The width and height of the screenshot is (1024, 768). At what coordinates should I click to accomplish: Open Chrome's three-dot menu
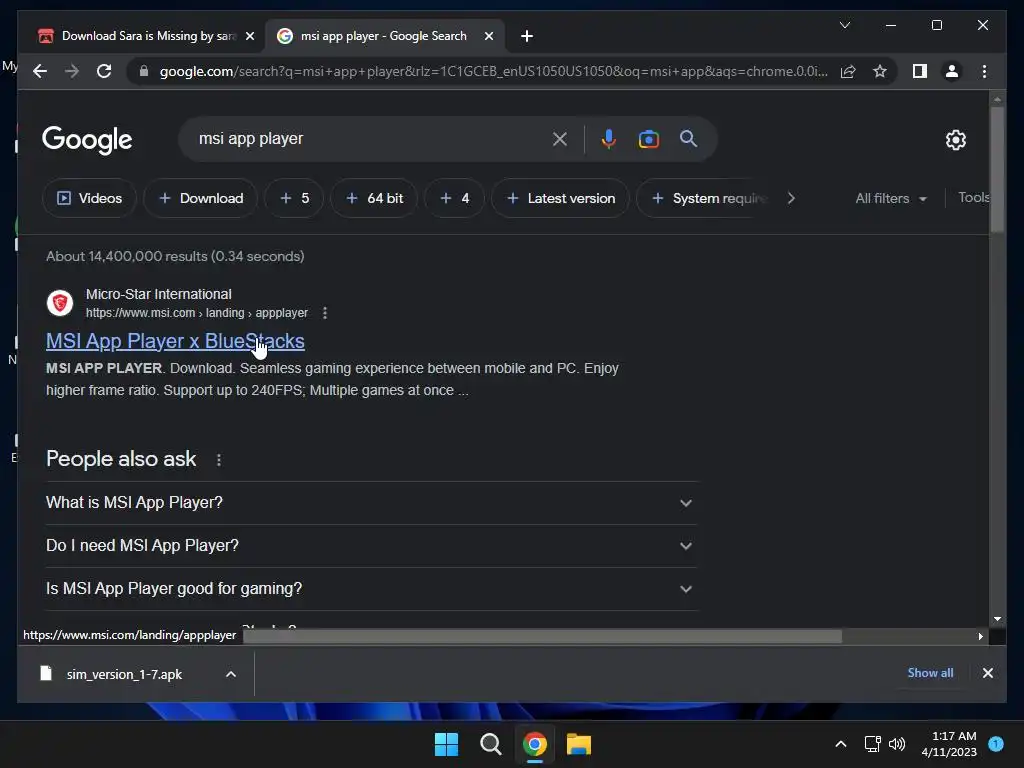pos(984,71)
